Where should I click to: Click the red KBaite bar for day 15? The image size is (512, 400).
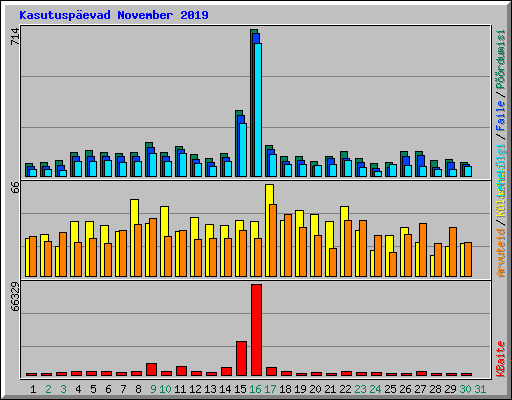pyautogui.click(x=241, y=358)
